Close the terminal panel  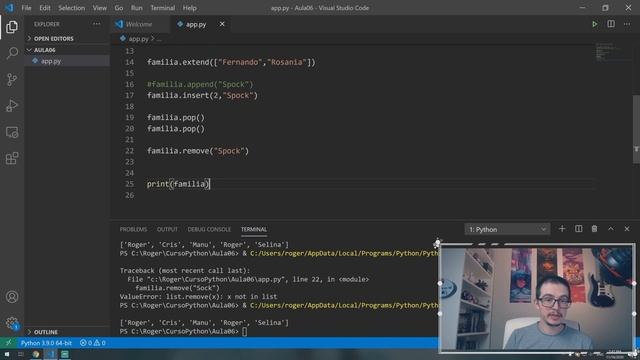627,229
